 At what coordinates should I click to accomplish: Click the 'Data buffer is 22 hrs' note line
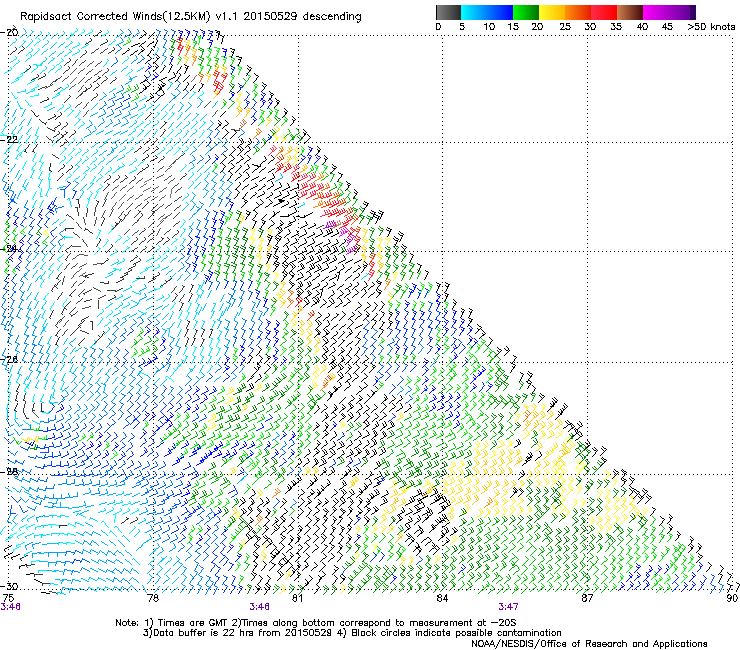click(x=352, y=633)
